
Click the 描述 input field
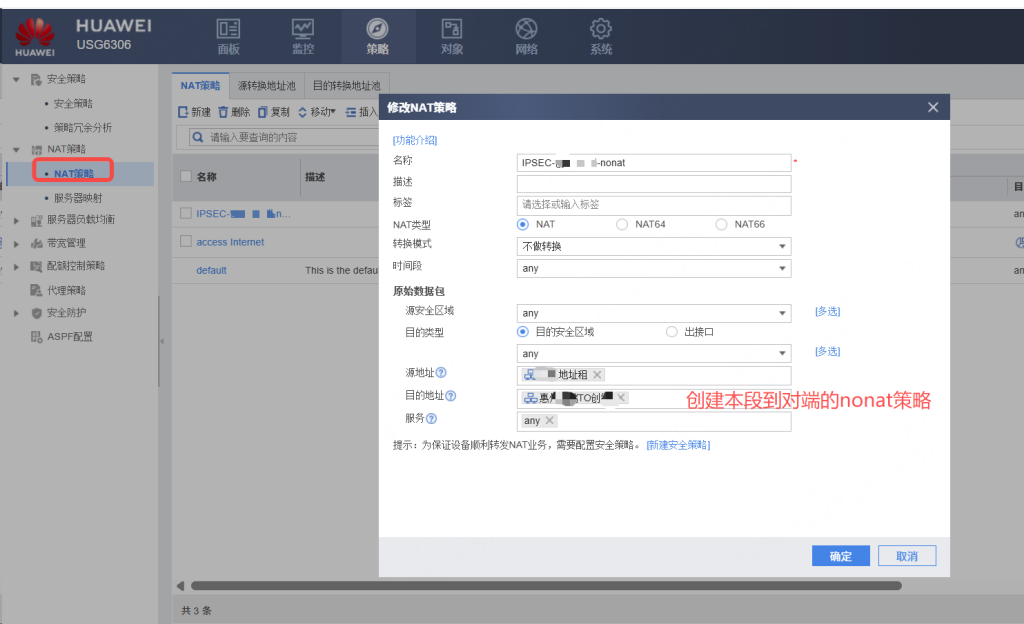(653, 184)
